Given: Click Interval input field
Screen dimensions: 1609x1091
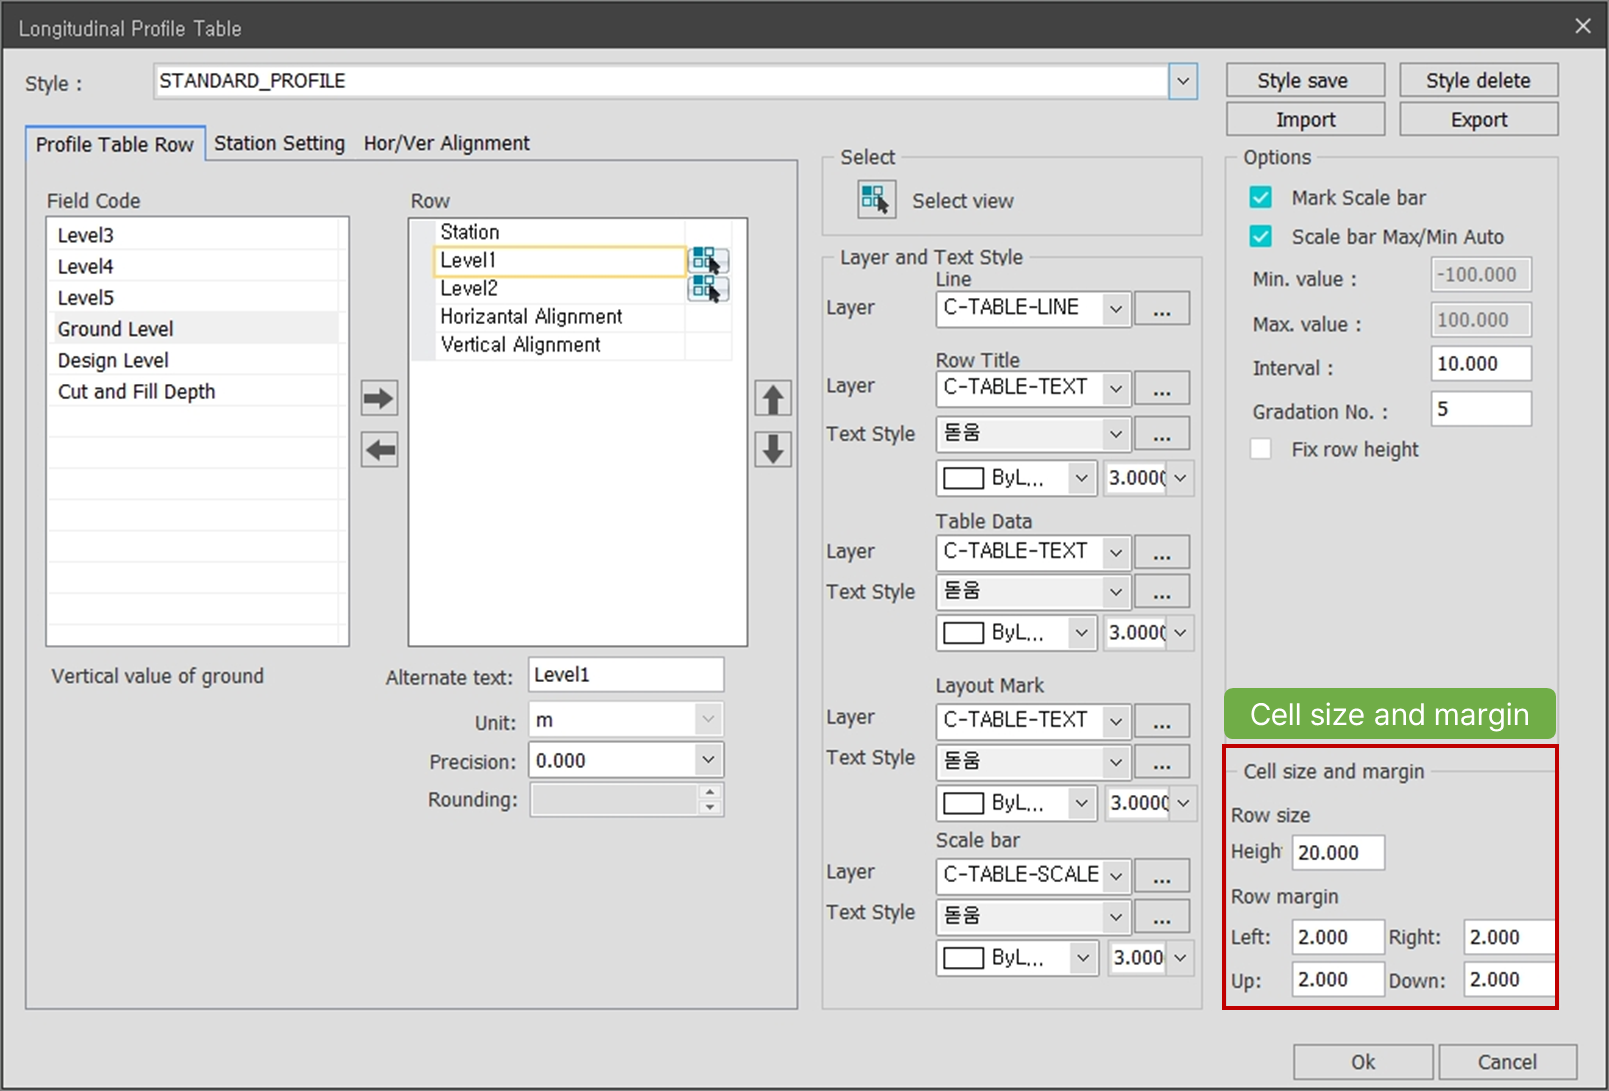Looking at the screenshot, I should click(x=1481, y=364).
